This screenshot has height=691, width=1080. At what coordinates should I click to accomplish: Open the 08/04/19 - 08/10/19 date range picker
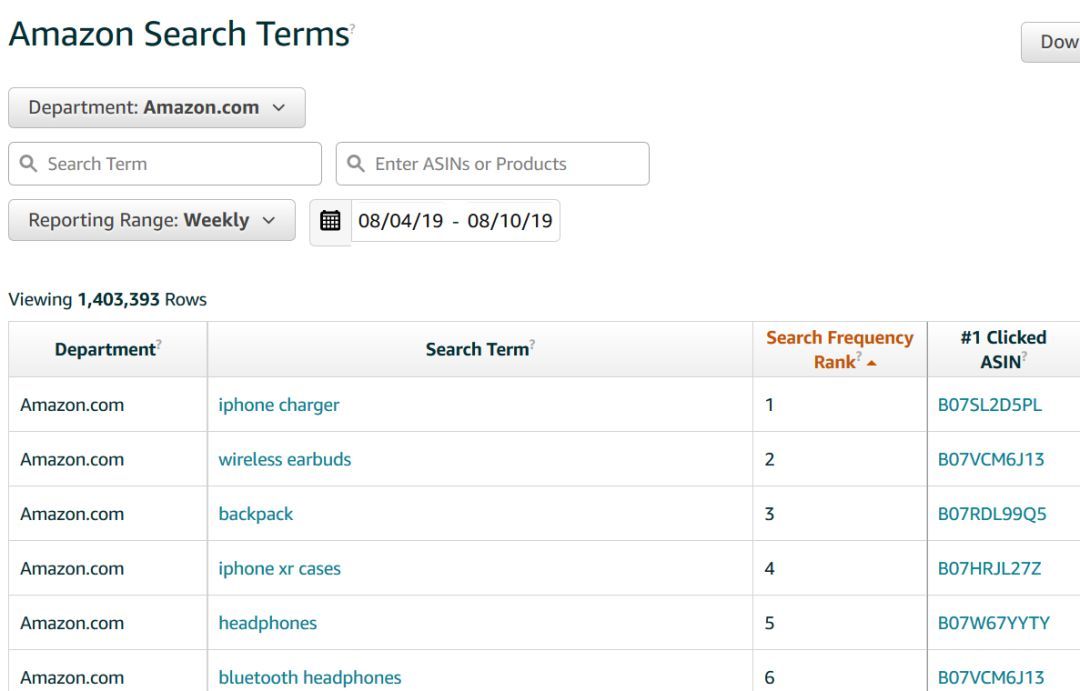455,220
